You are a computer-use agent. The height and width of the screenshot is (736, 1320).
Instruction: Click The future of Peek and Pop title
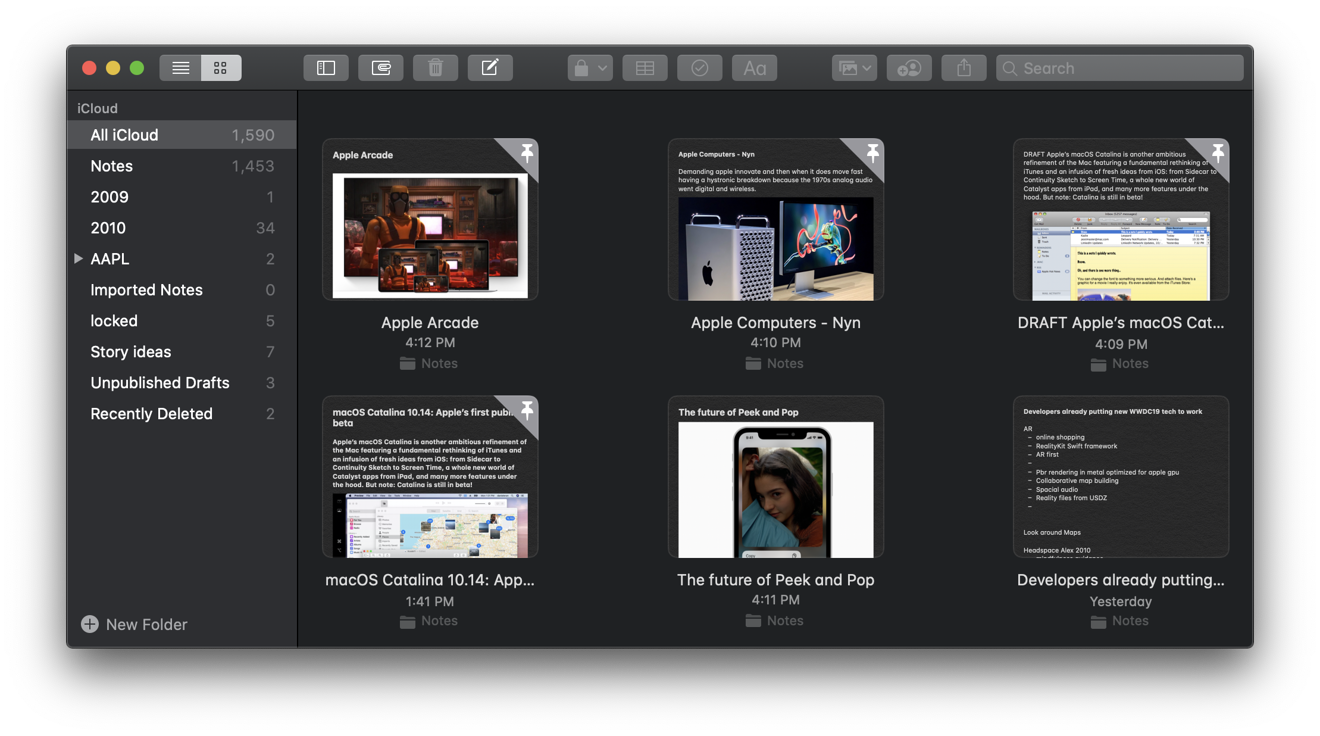pyautogui.click(x=776, y=580)
